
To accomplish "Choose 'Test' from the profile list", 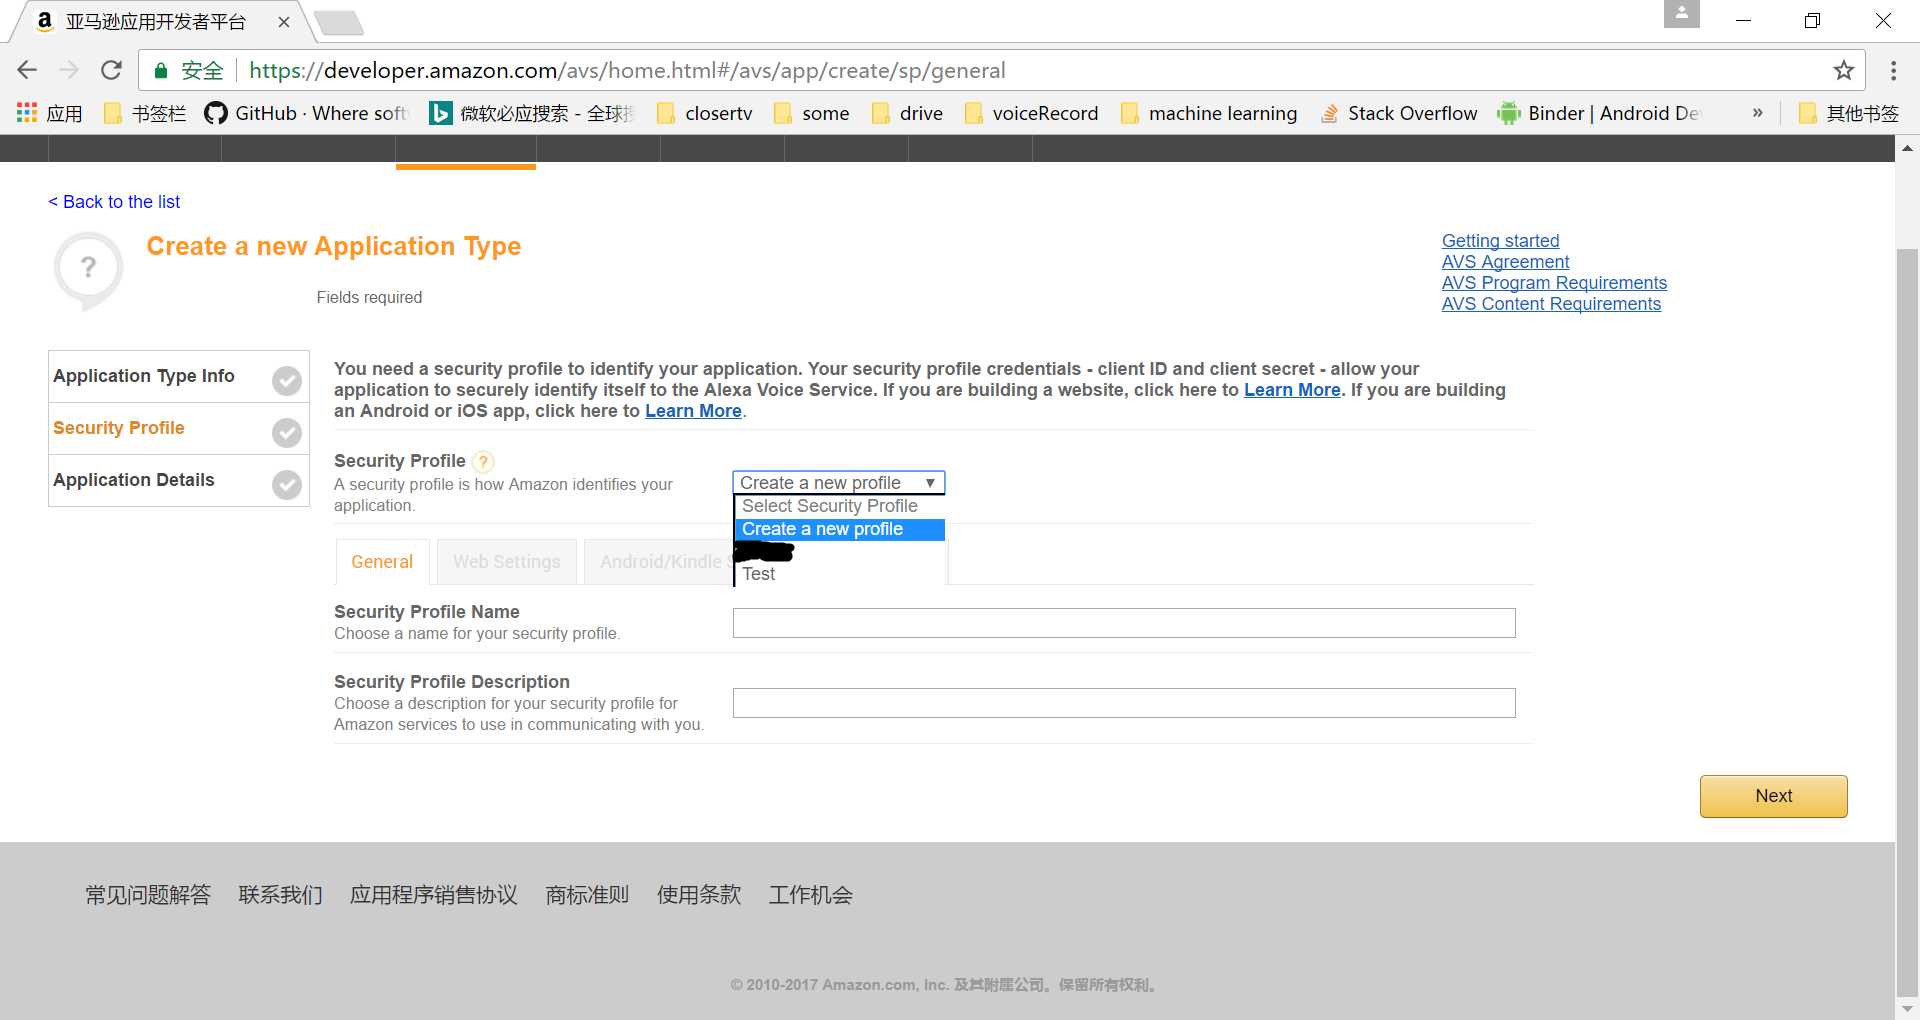I will coord(759,574).
